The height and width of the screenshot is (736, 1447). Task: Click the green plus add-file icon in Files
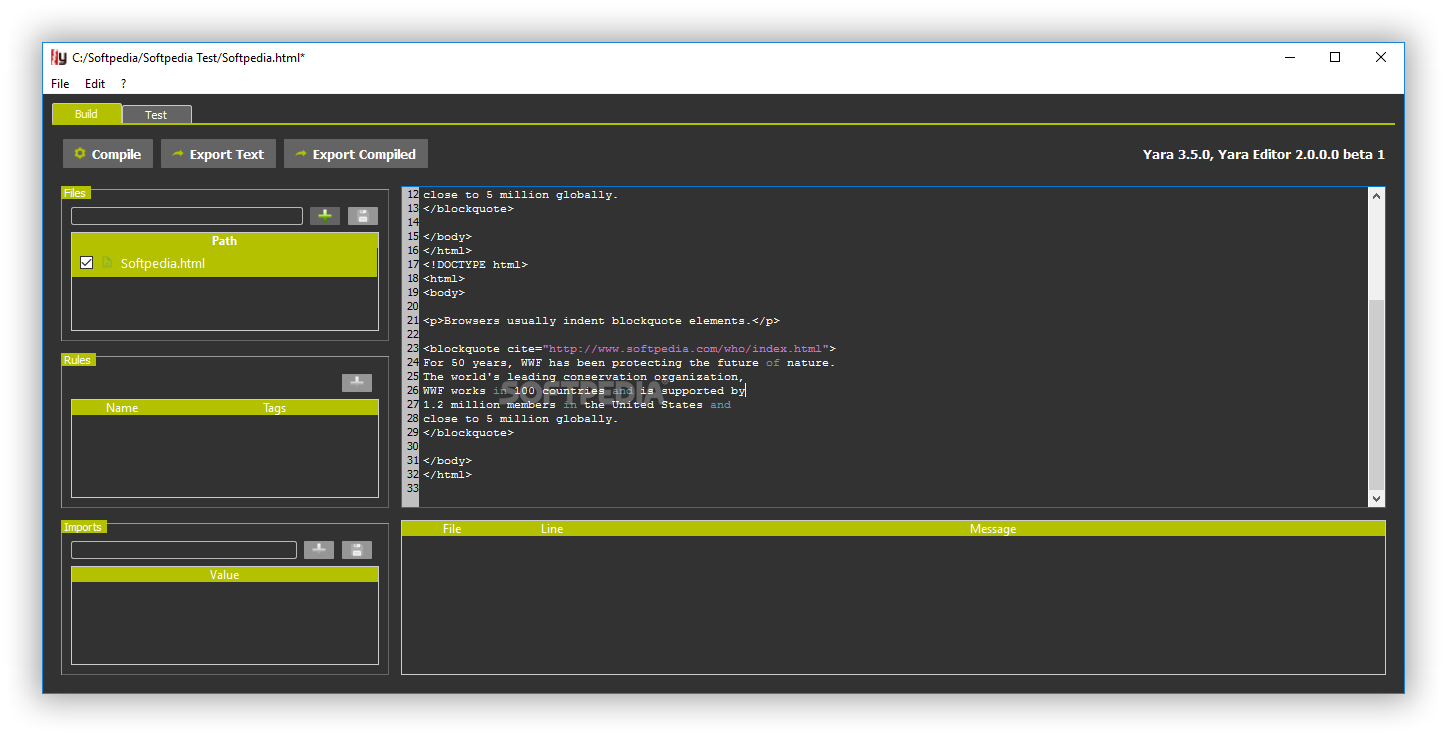(x=325, y=216)
